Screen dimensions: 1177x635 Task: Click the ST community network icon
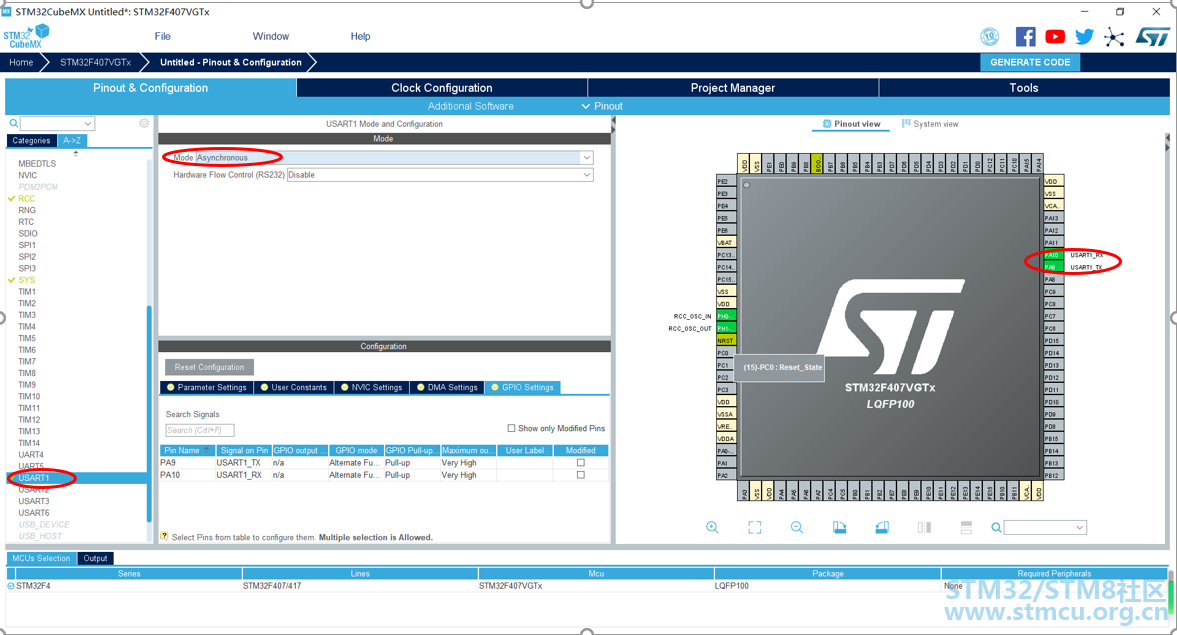[1114, 37]
